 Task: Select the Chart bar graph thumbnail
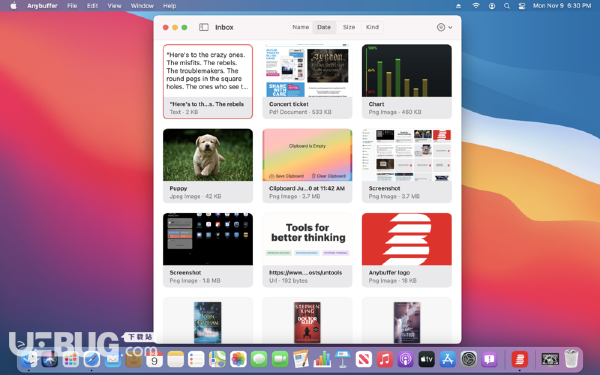[x=407, y=71]
